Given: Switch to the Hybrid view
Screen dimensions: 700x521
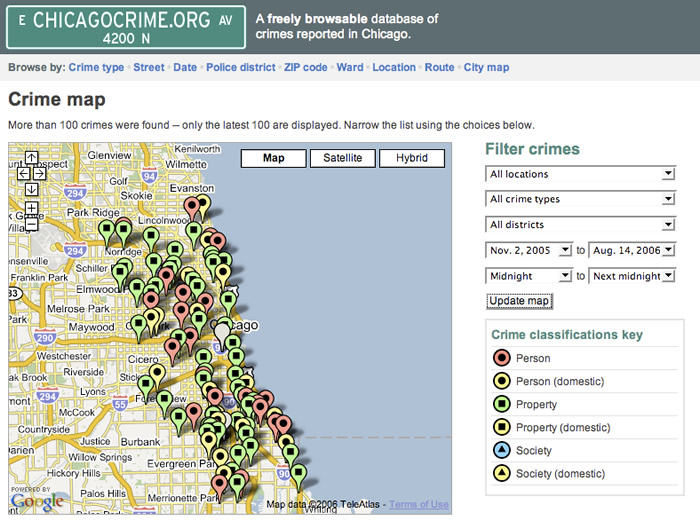Looking at the screenshot, I should click(412, 158).
